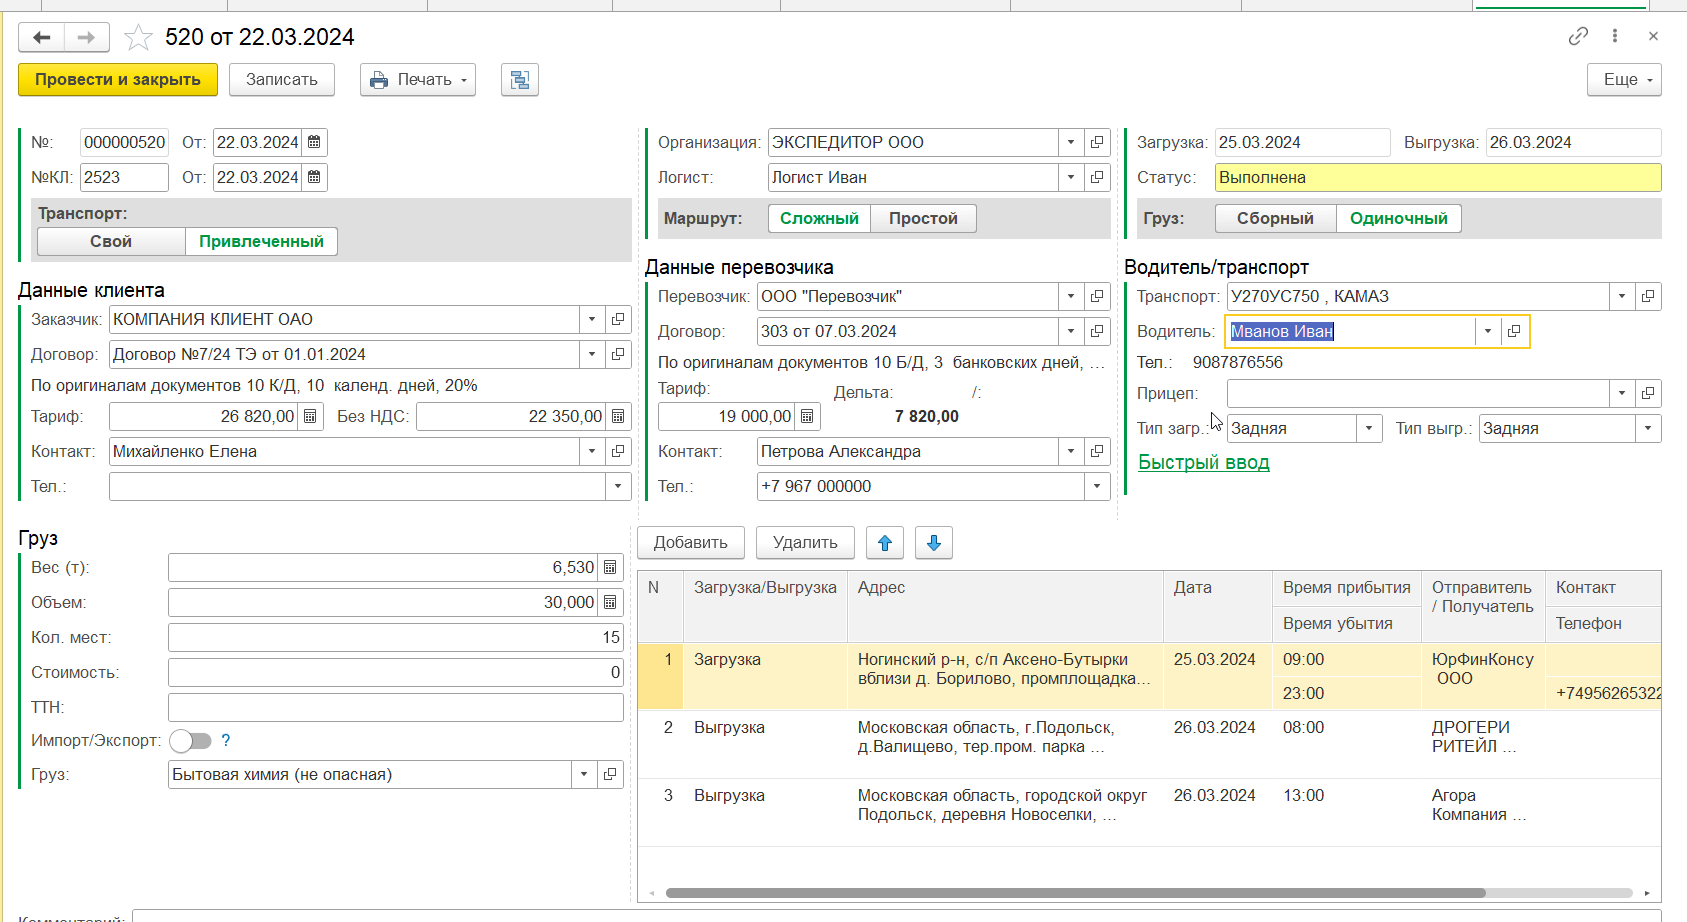Set route to Сложный

819,218
